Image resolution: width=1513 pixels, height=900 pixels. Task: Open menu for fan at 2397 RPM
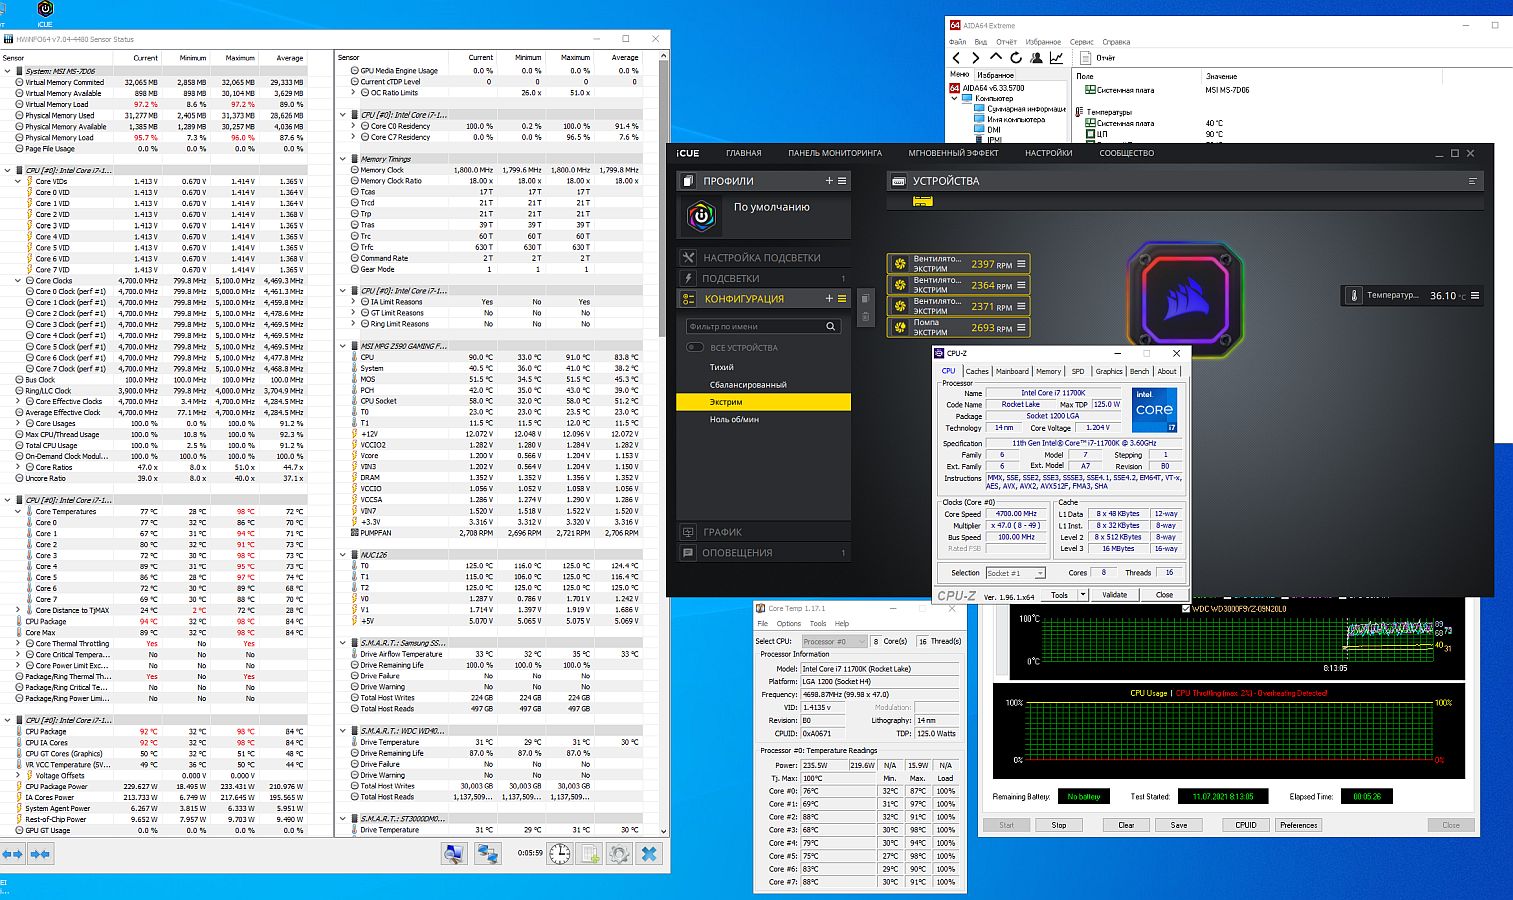1021,264
